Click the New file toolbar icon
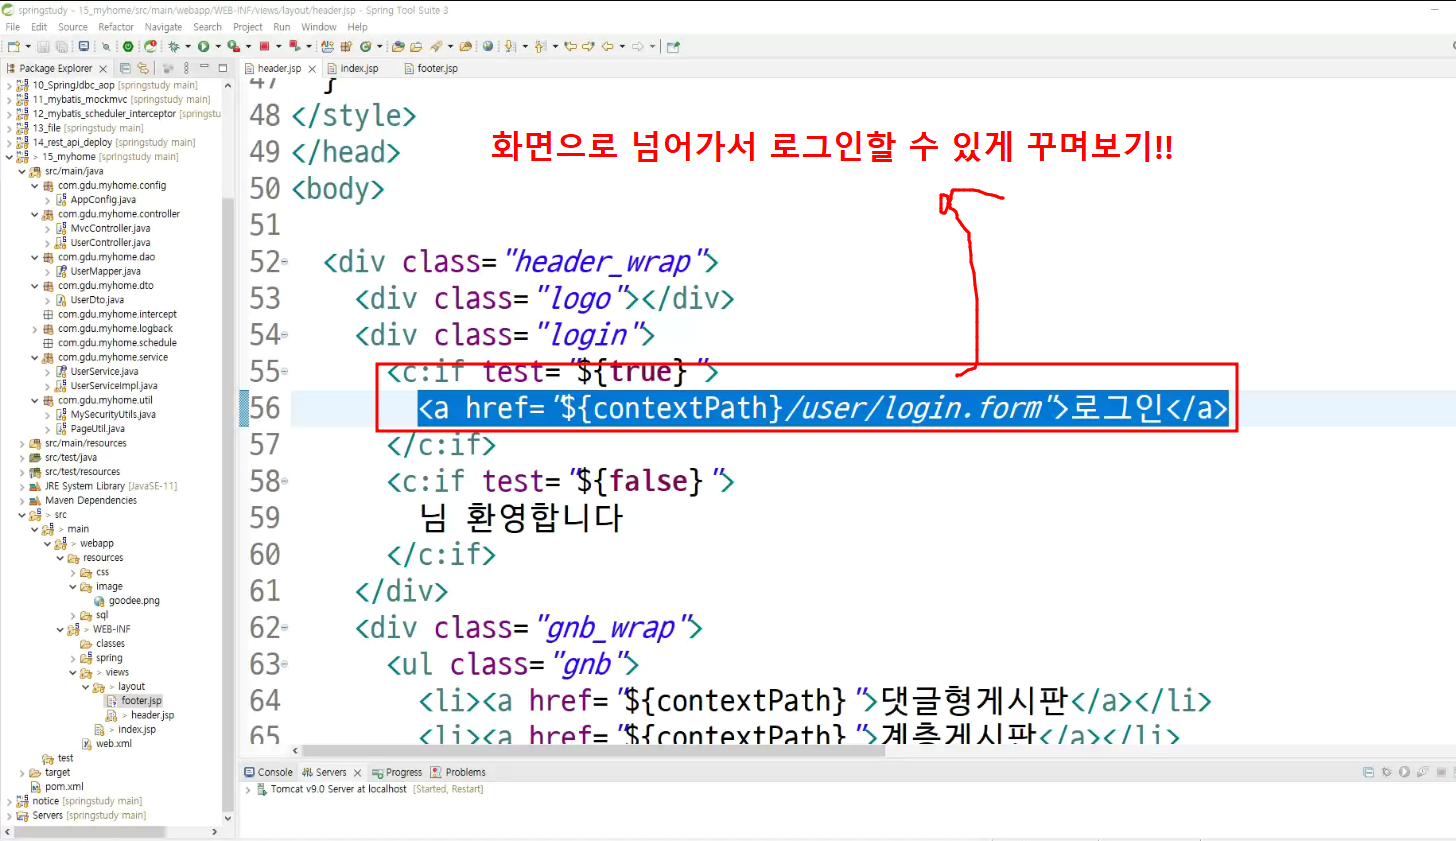This screenshot has height=841, width=1456. coord(13,46)
